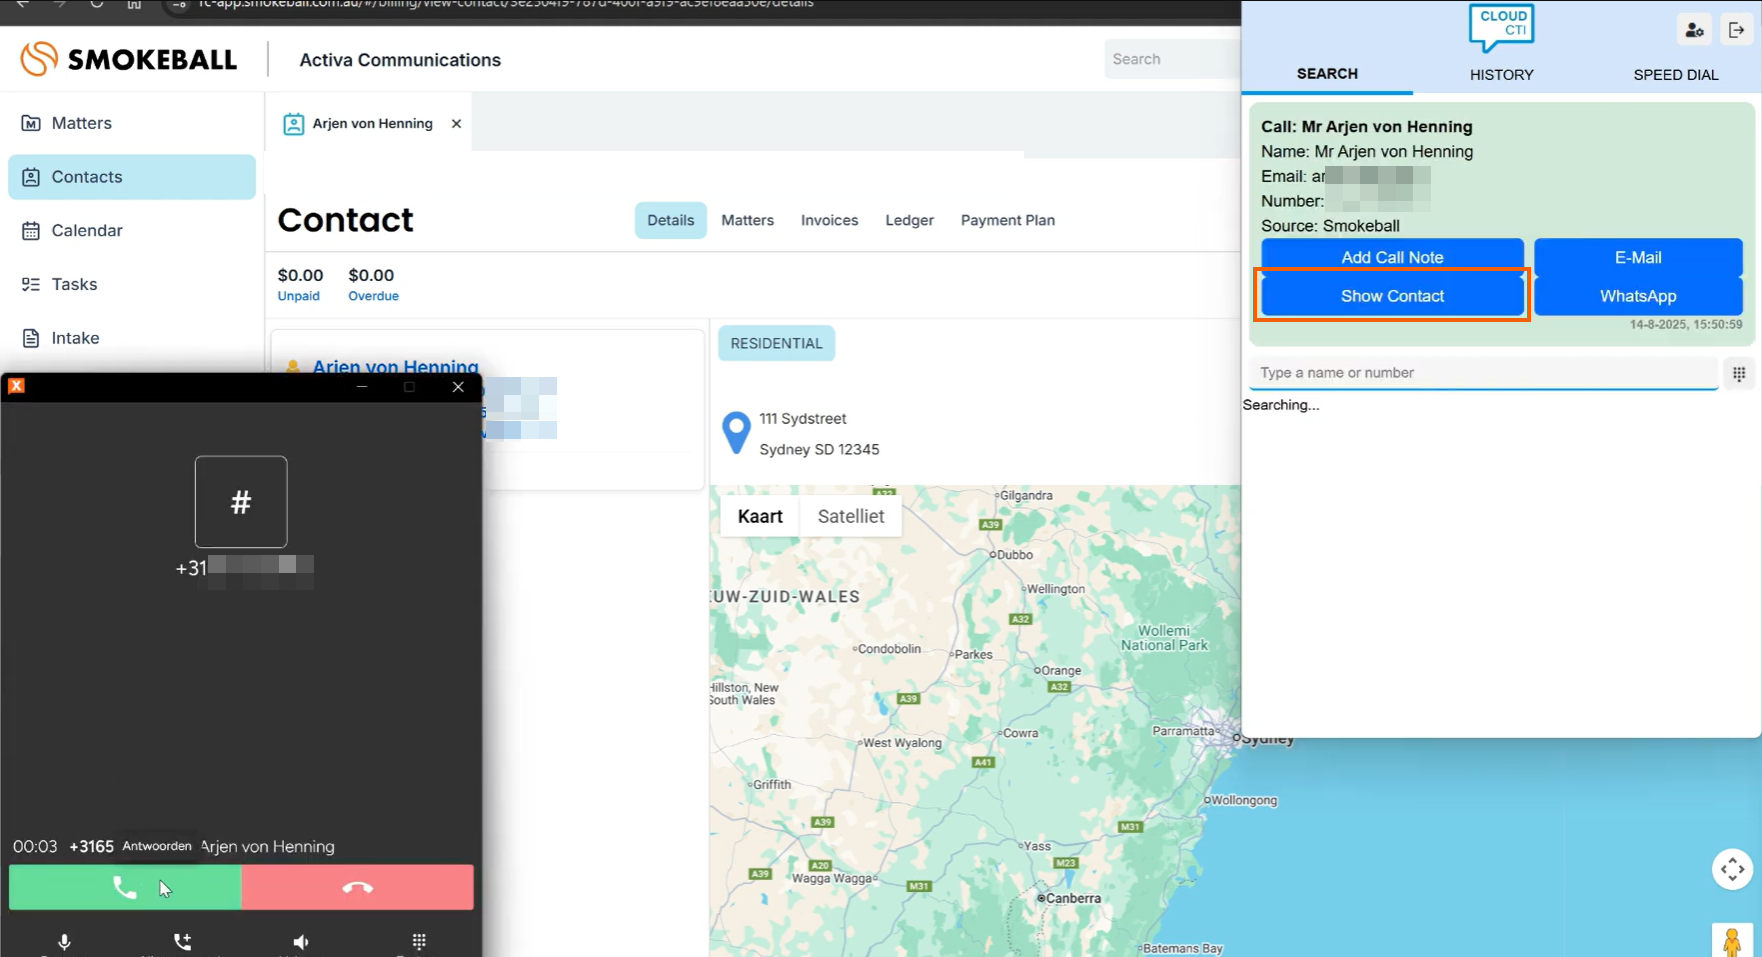
Task: Open the Calendar sidebar item
Action: (x=87, y=231)
